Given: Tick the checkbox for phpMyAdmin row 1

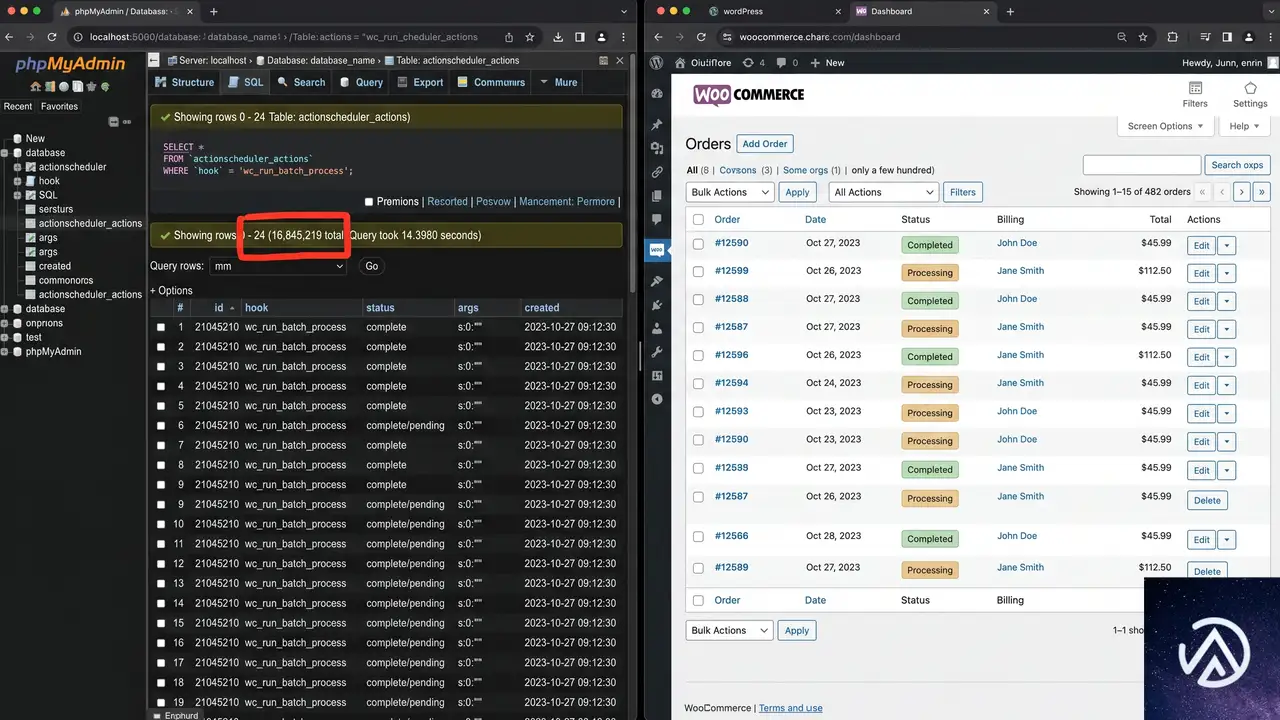Looking at the screenshot, I should pyautogui.click(x=161, y=327).
